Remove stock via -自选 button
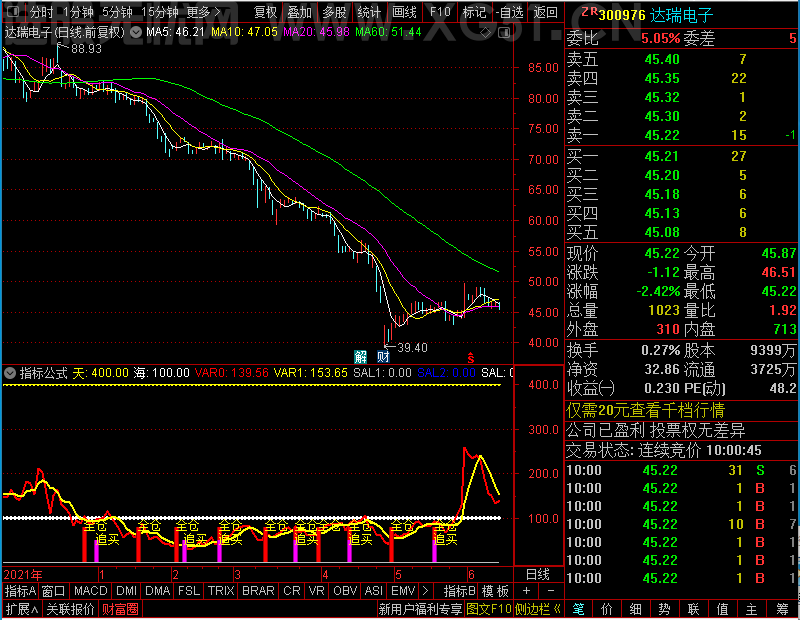Screen dimensions: 800x620 tap(510, 12)
